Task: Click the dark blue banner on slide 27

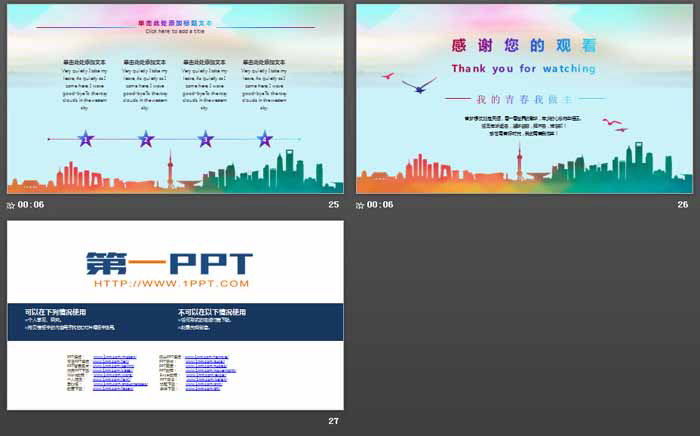Action: point(175,320)
